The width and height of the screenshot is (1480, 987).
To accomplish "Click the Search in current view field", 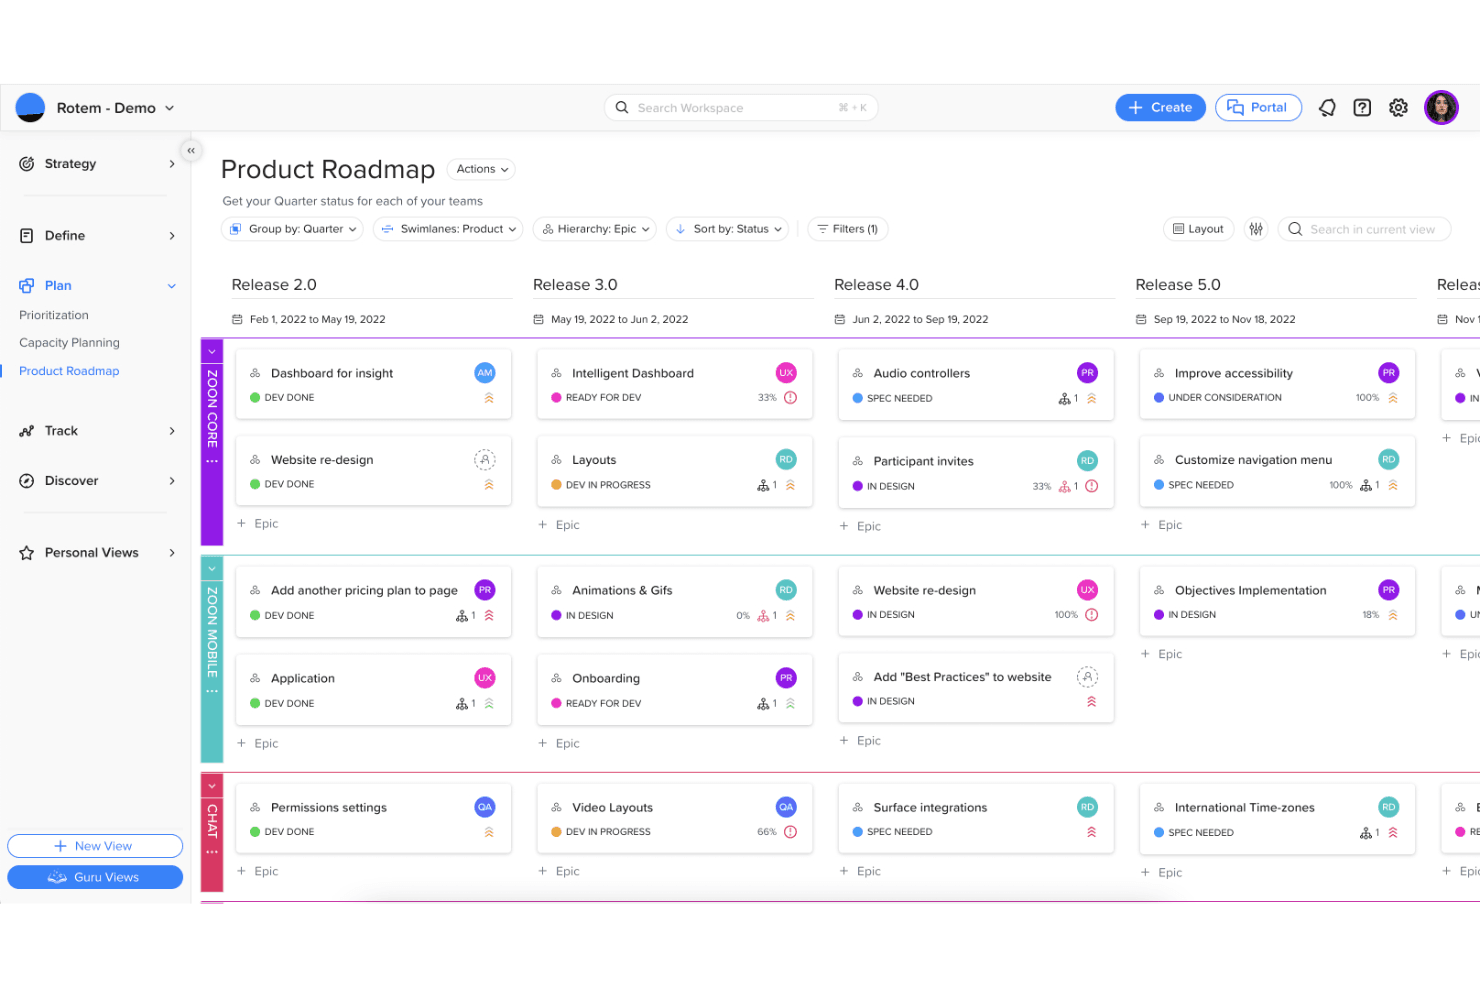I will tap(1364, 229).
